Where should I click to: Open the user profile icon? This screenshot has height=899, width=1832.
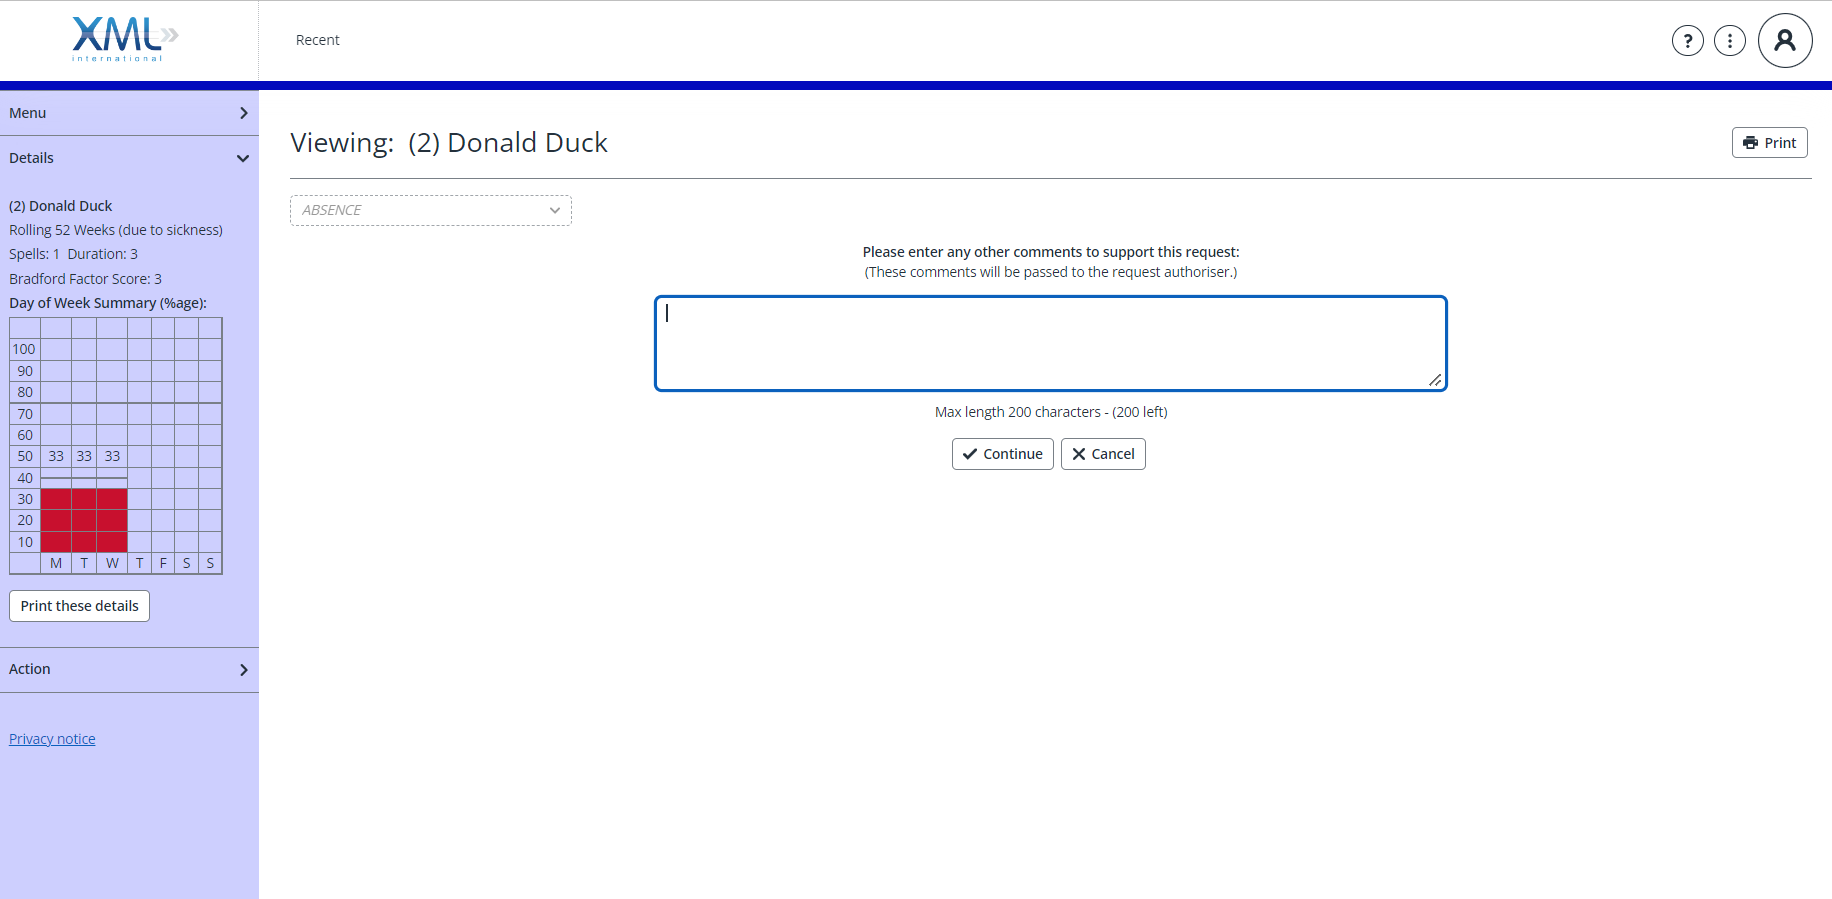tap(1785, 41)
